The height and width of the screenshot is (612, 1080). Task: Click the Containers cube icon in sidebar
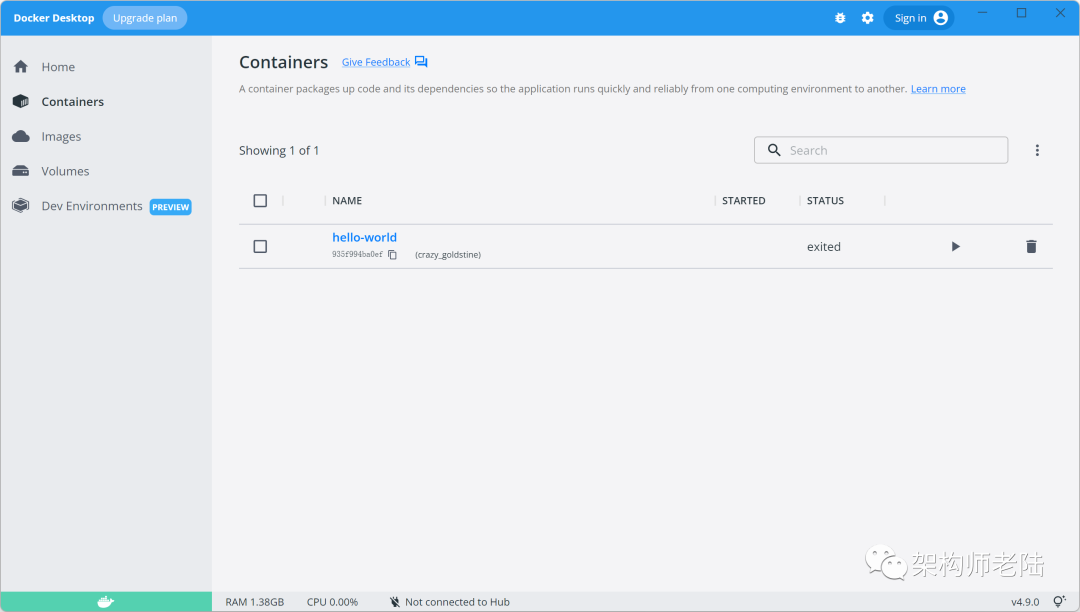tap(21, 101)
